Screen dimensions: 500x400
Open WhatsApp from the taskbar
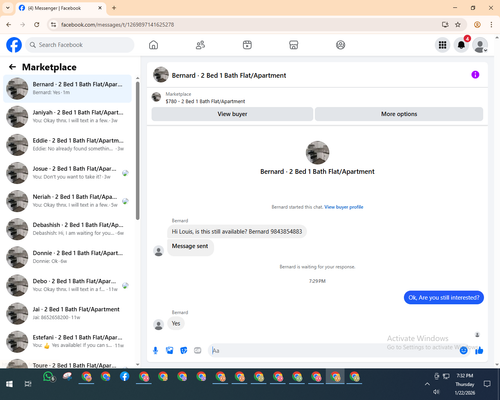click(49, 377)
